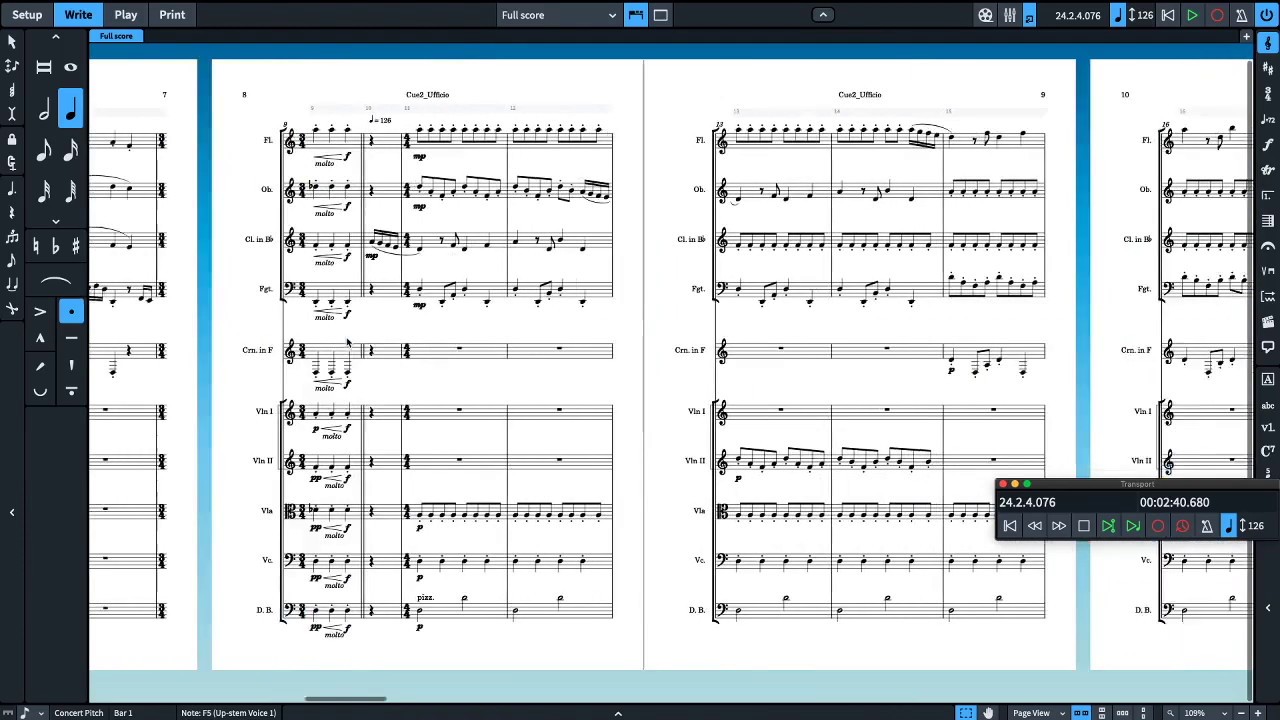The image size is (1280, 720).
Task: Select the sixteenth note duration
Action: (x=71, y=151)
